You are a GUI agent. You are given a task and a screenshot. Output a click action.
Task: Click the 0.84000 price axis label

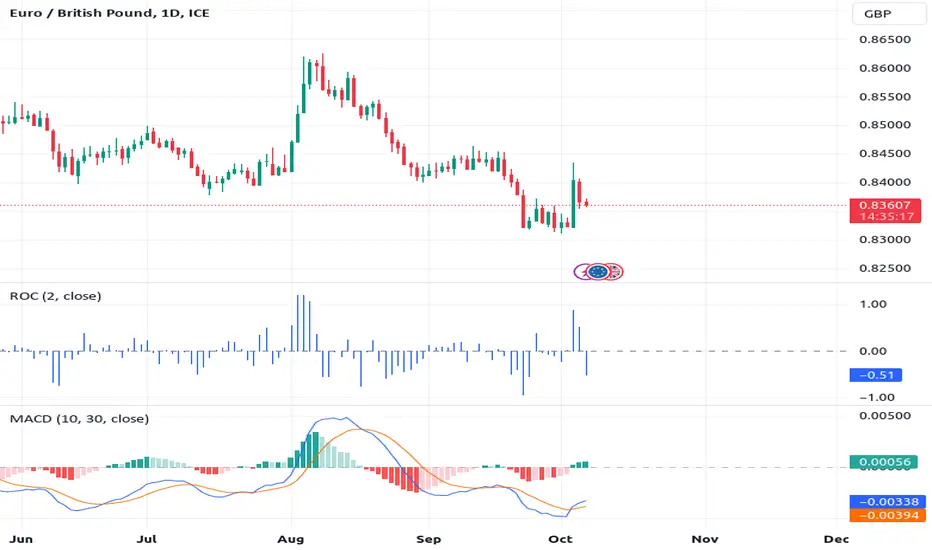(884, 182)
